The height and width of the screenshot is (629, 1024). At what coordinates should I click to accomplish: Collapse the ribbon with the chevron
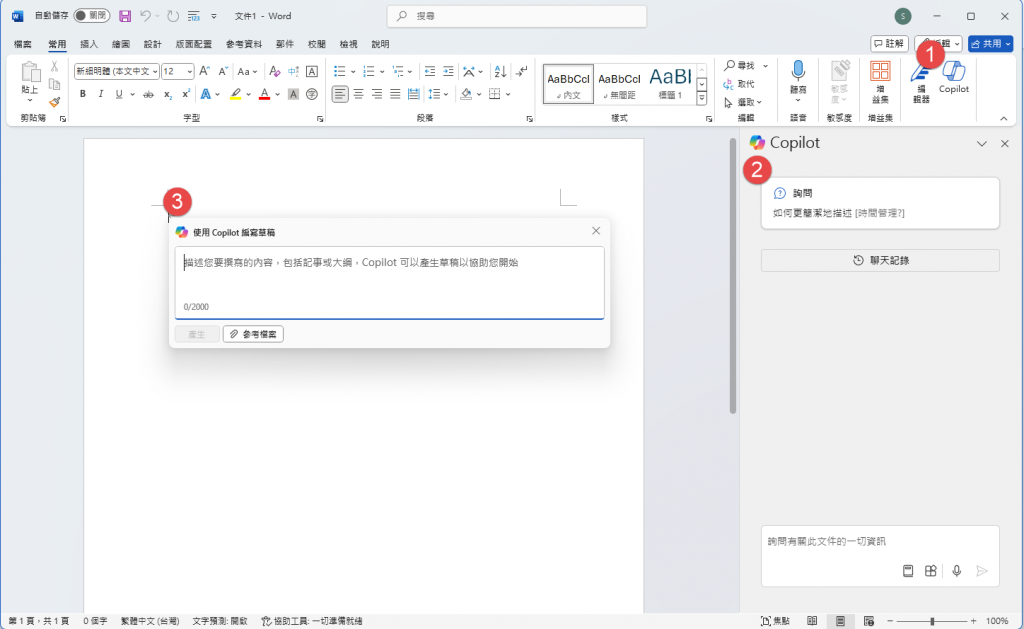pyautogui.click(x=1004, y=118)
